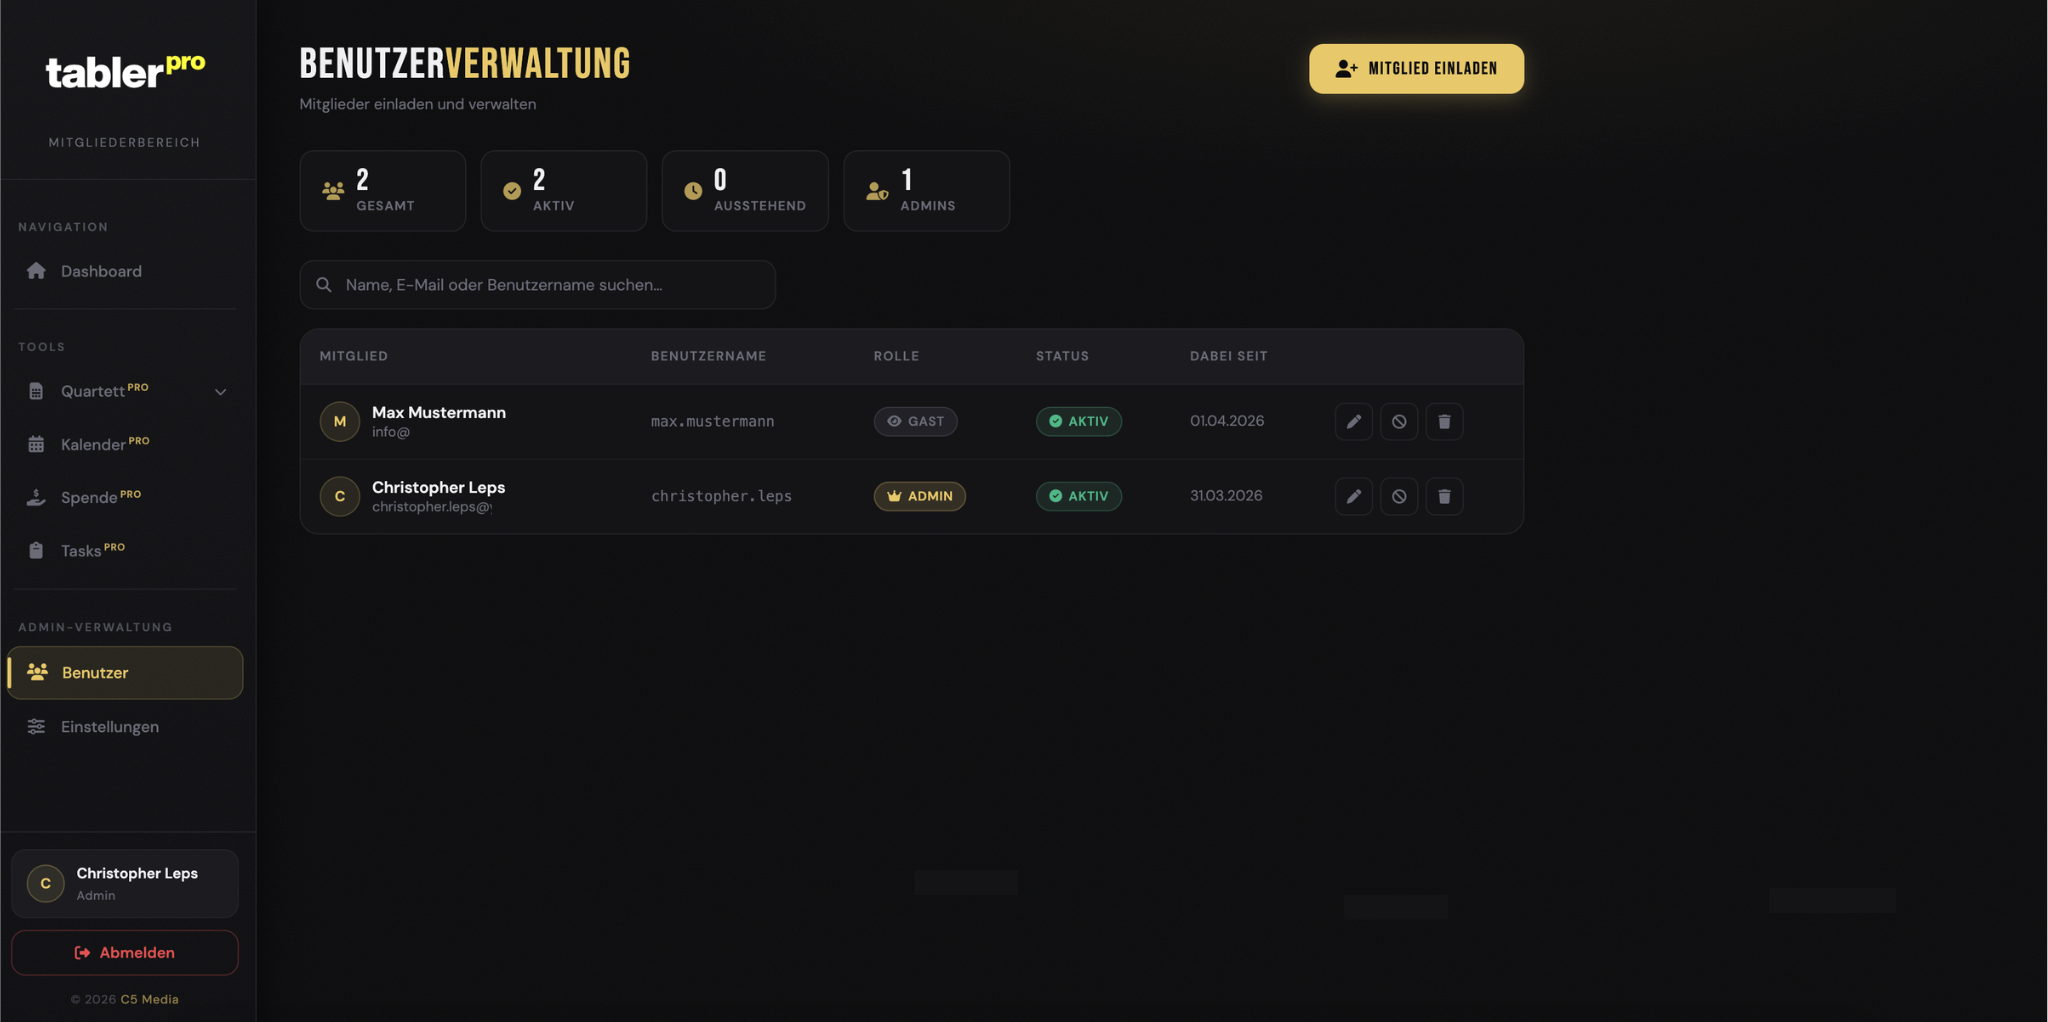Open the Kalender tool
2048x1022 pixels.
[x=93, y=444]
